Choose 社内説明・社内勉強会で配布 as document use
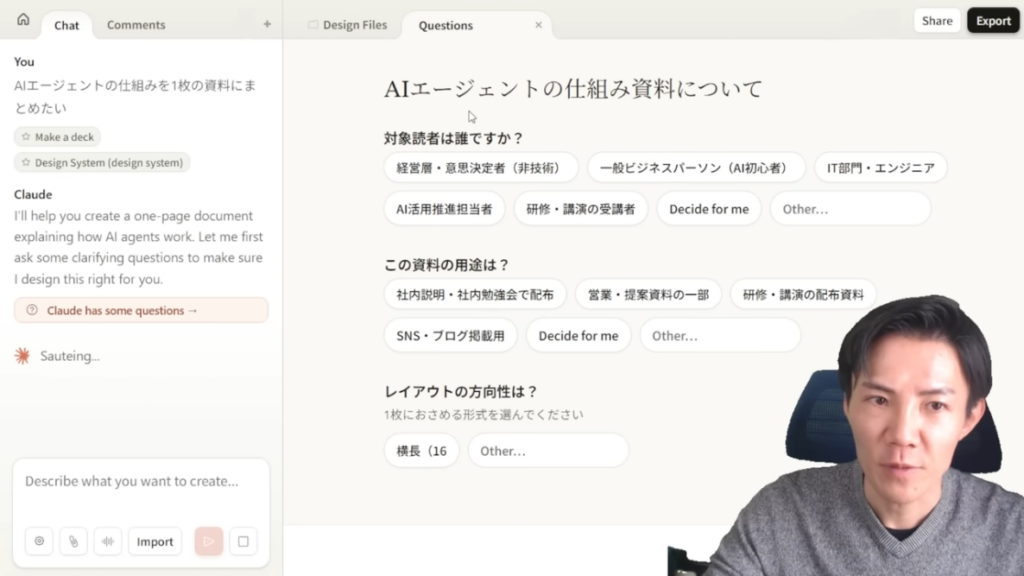1024x576 pixels. pyautogui.click(x=472, y=293)
